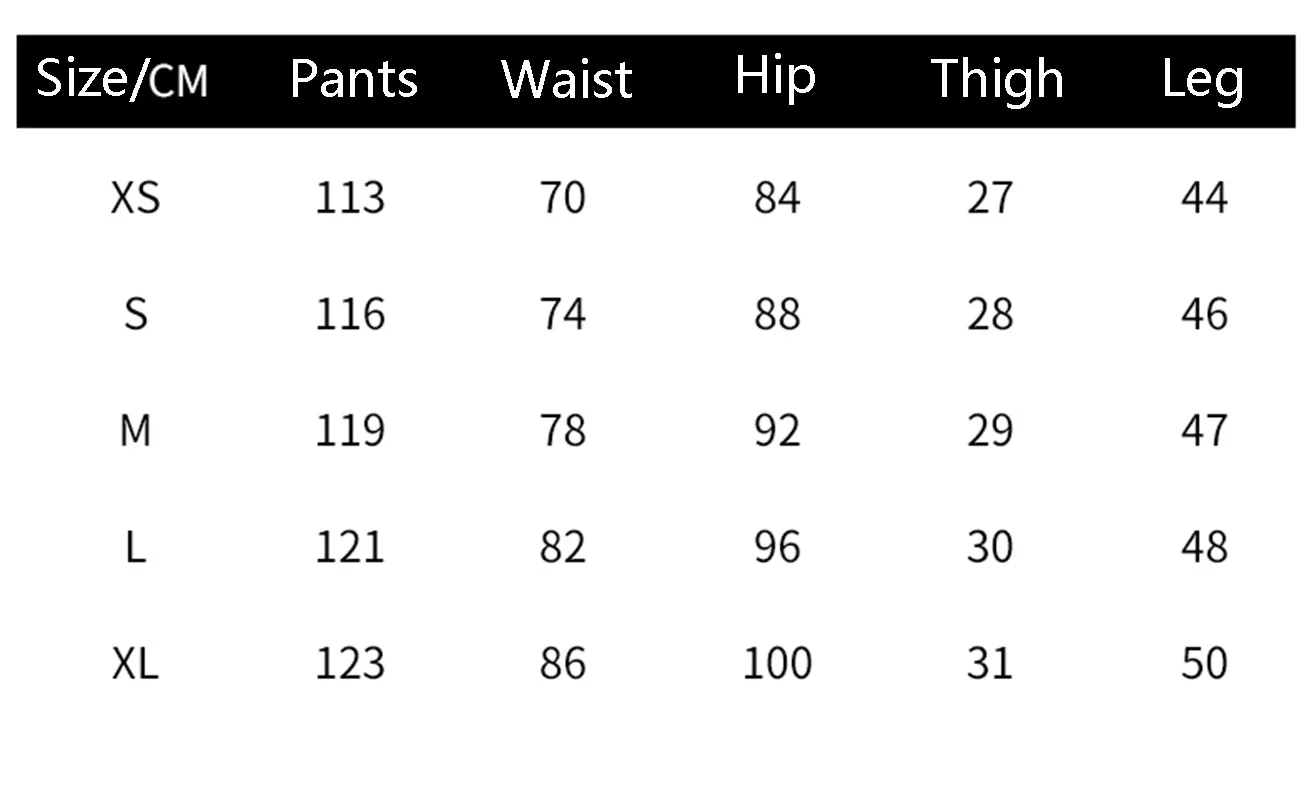Image resolution: width=1314 pixels, height=800 pixels.
Task: Click hip value 100 for XL
Action: [x=777, y=663]
